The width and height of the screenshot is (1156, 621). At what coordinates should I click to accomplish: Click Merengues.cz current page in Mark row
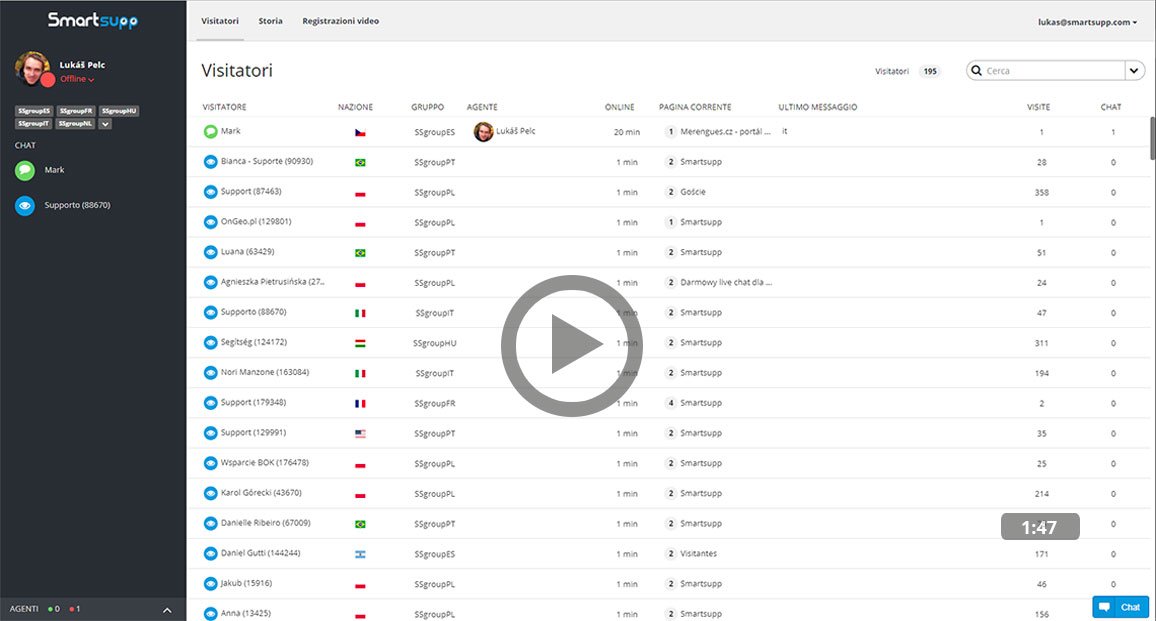coord(725,131)
